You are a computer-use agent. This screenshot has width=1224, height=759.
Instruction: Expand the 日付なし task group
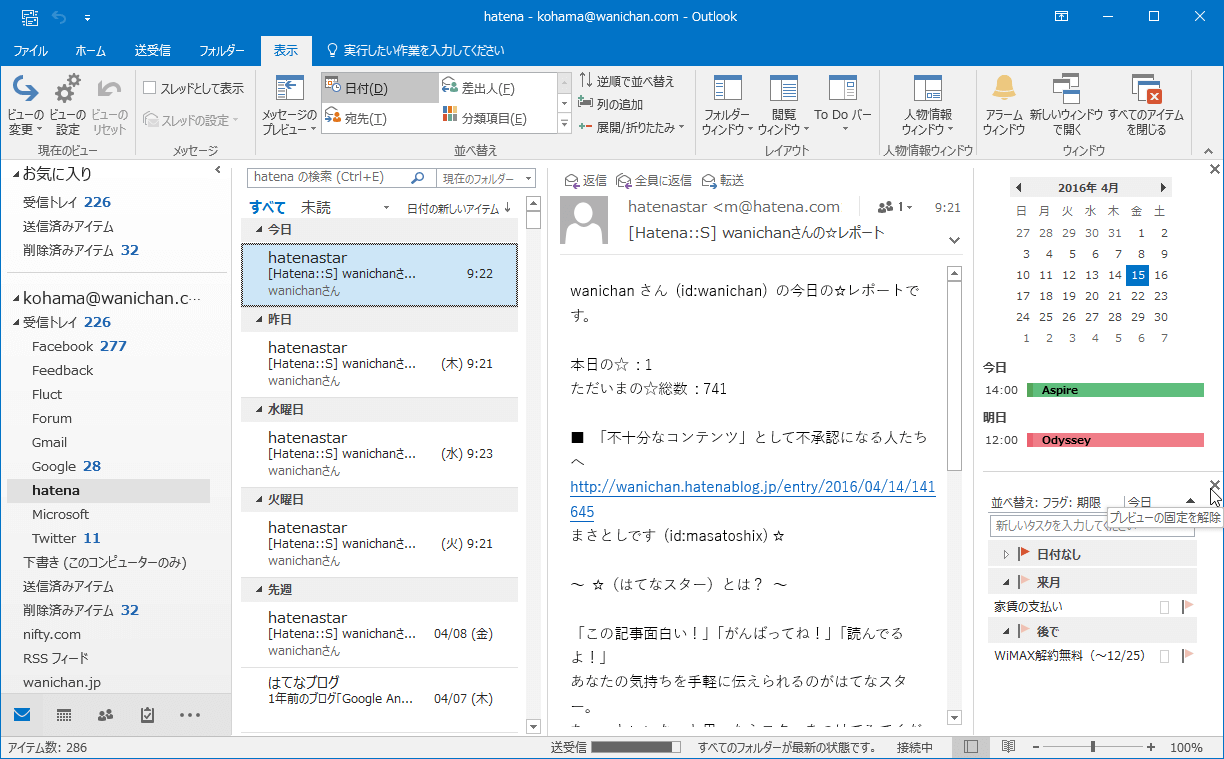click(1007, 554)
